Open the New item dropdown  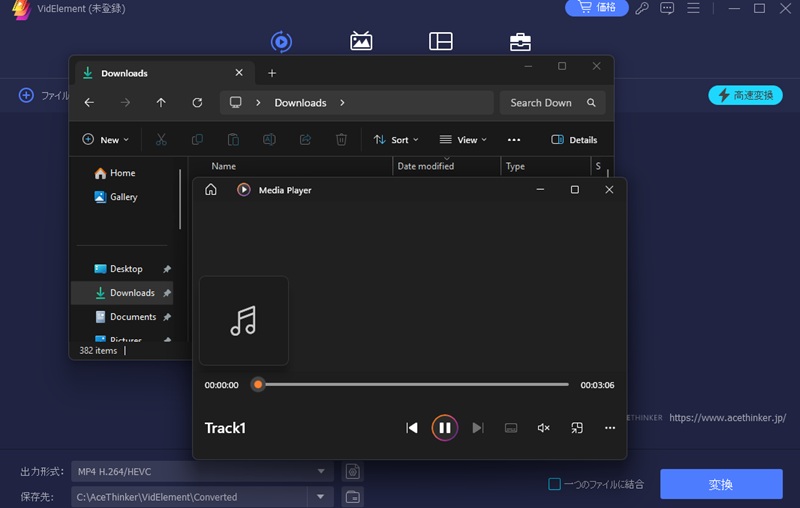105,140
